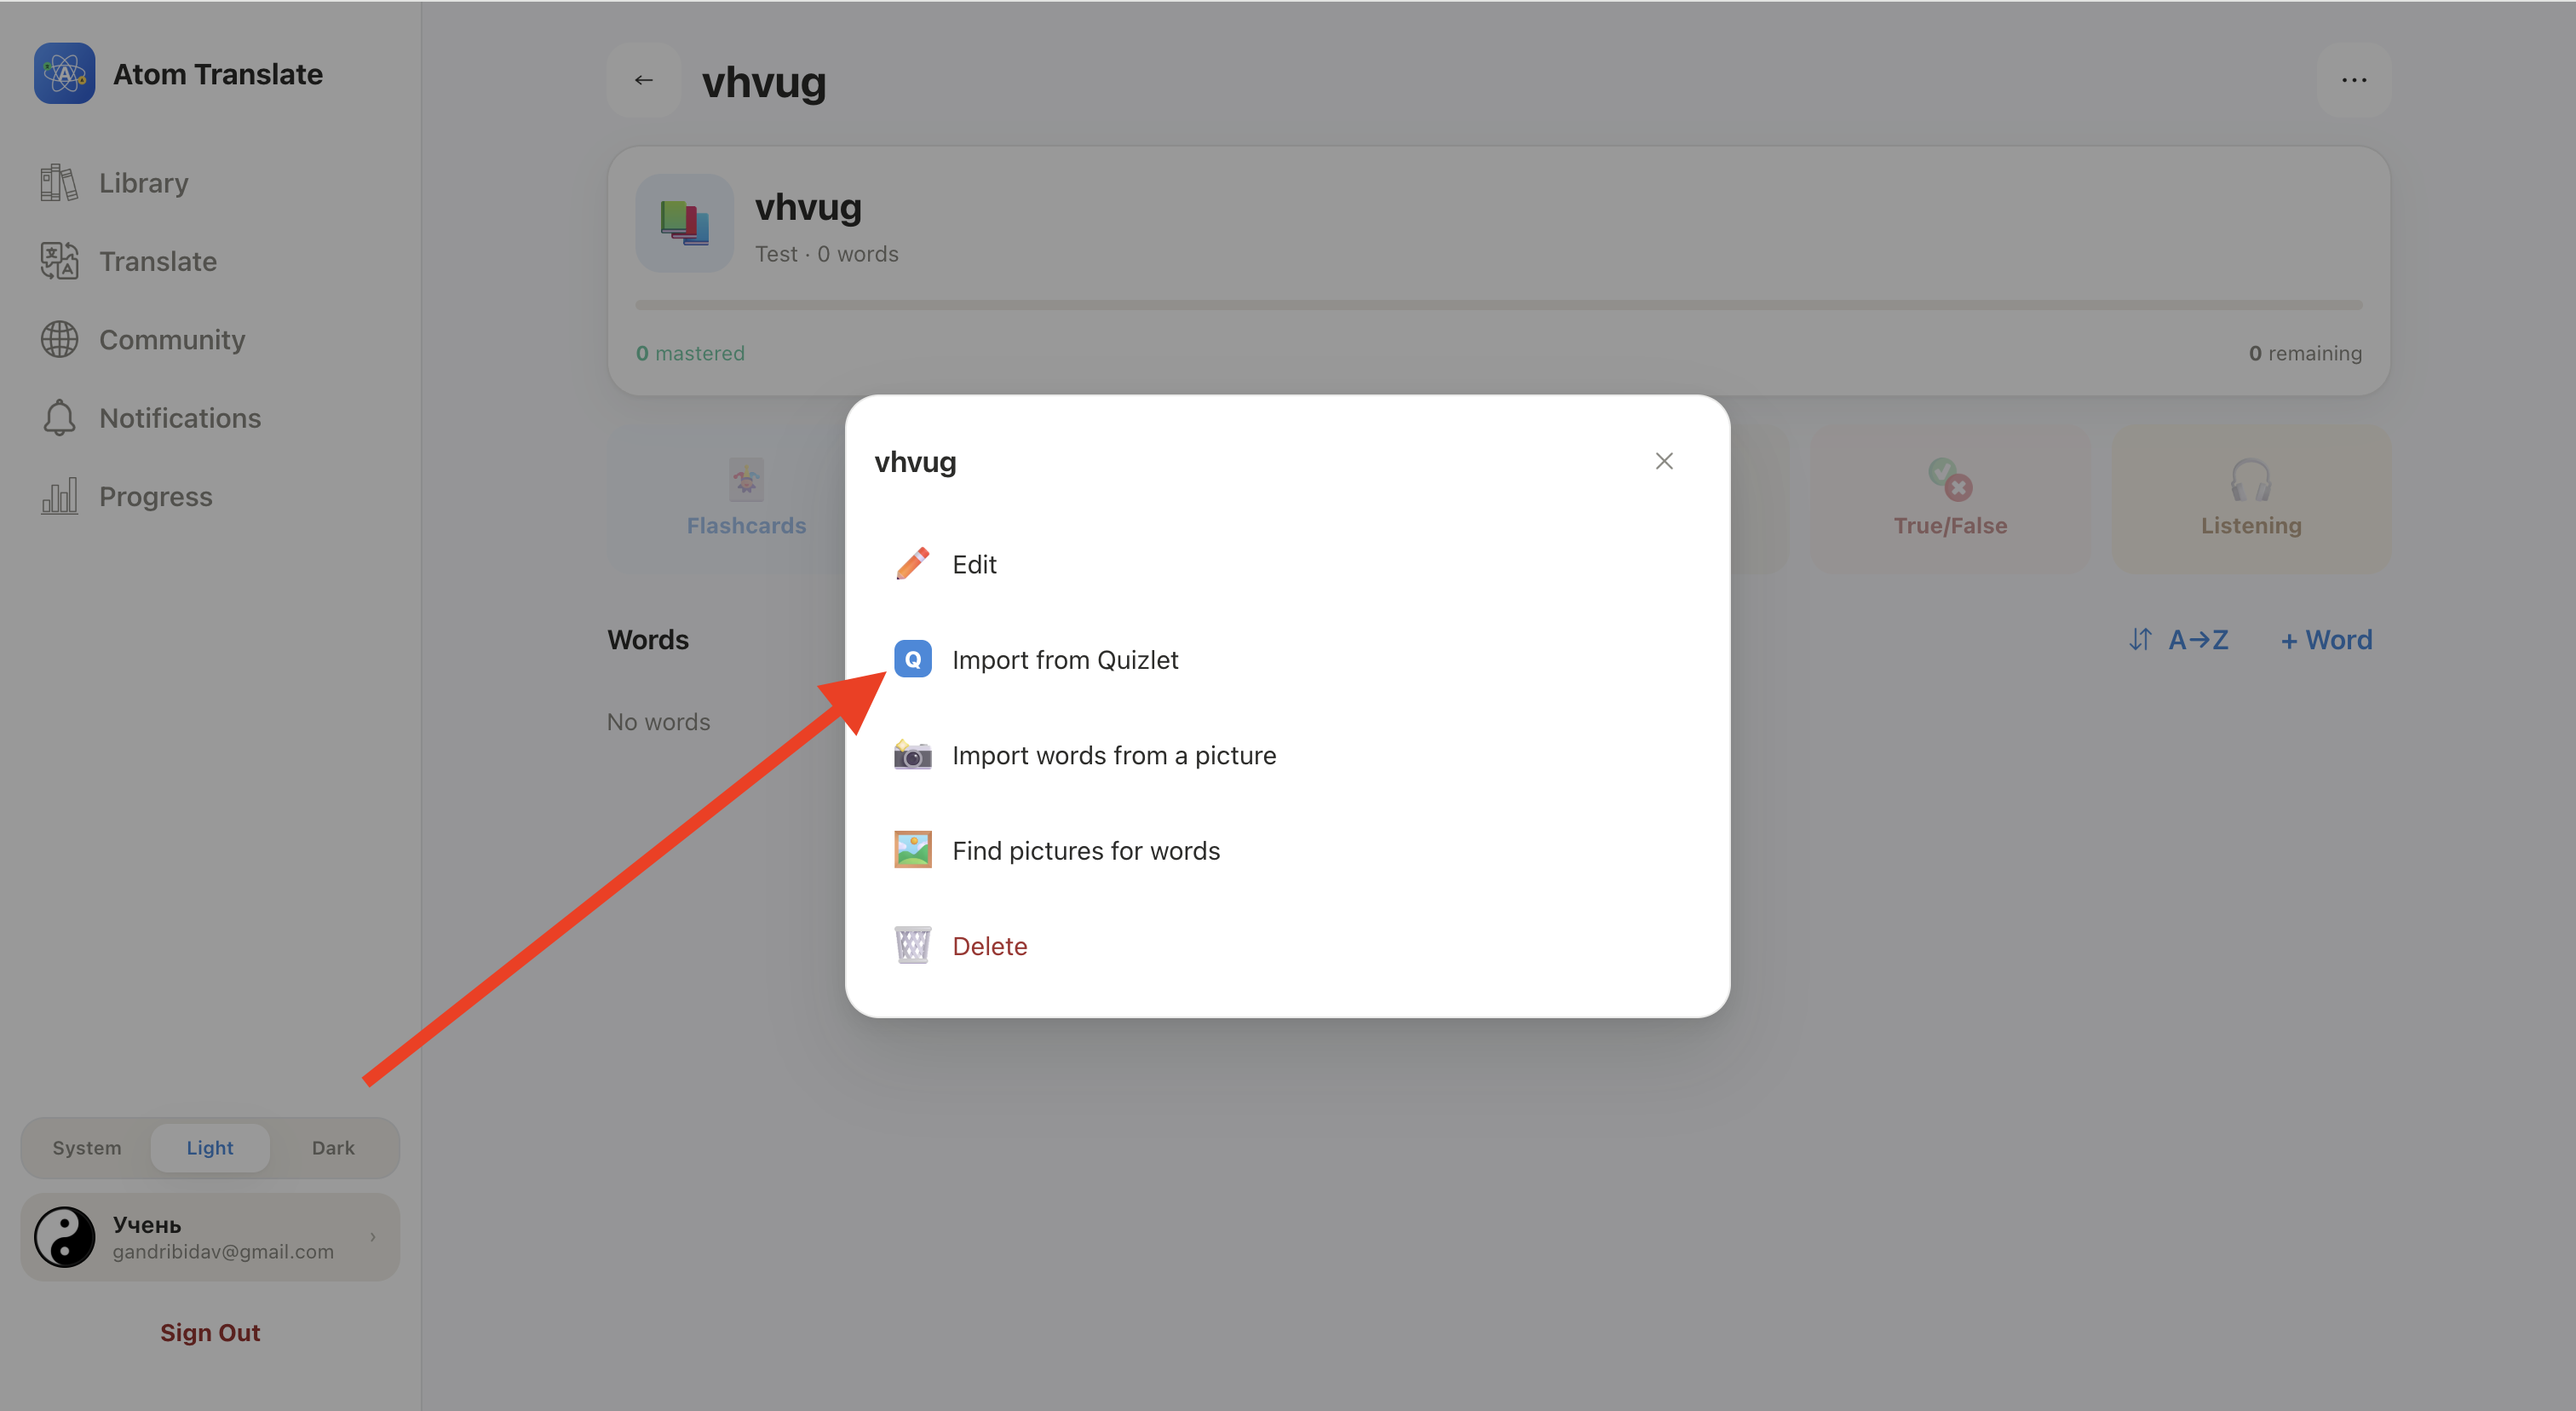
Task: Click the Atom Translate app logo
Action: coord(64,73)
